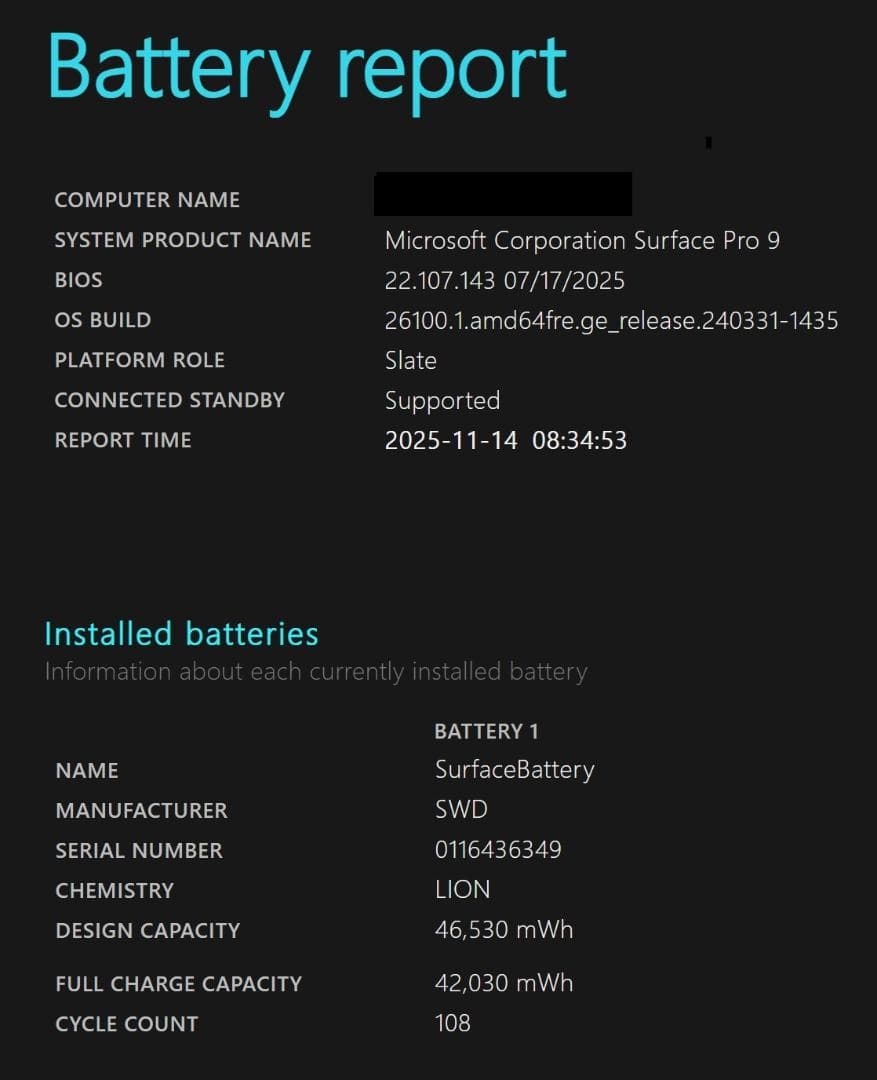This screenshot has height=1080, width=877.
Task: Click the Supported connected standby value
Action: click(442, 400)
